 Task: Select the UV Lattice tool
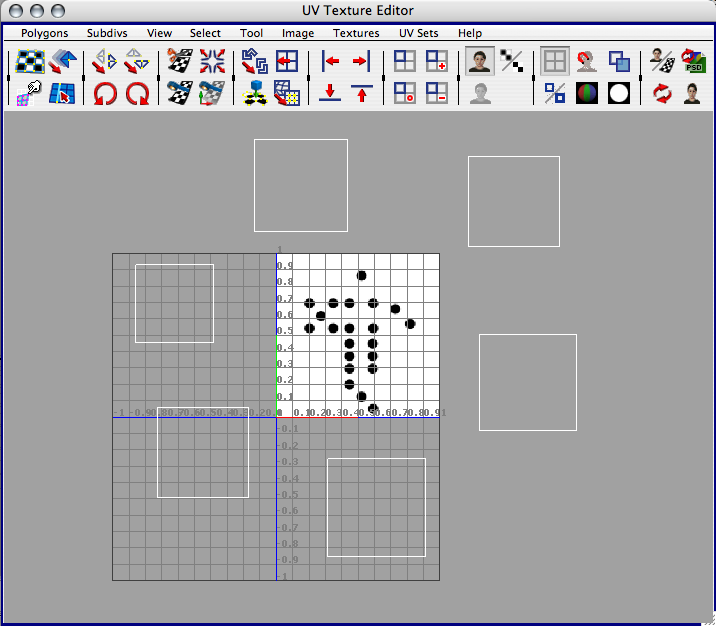pyautogui.click(x=30, y=61)
